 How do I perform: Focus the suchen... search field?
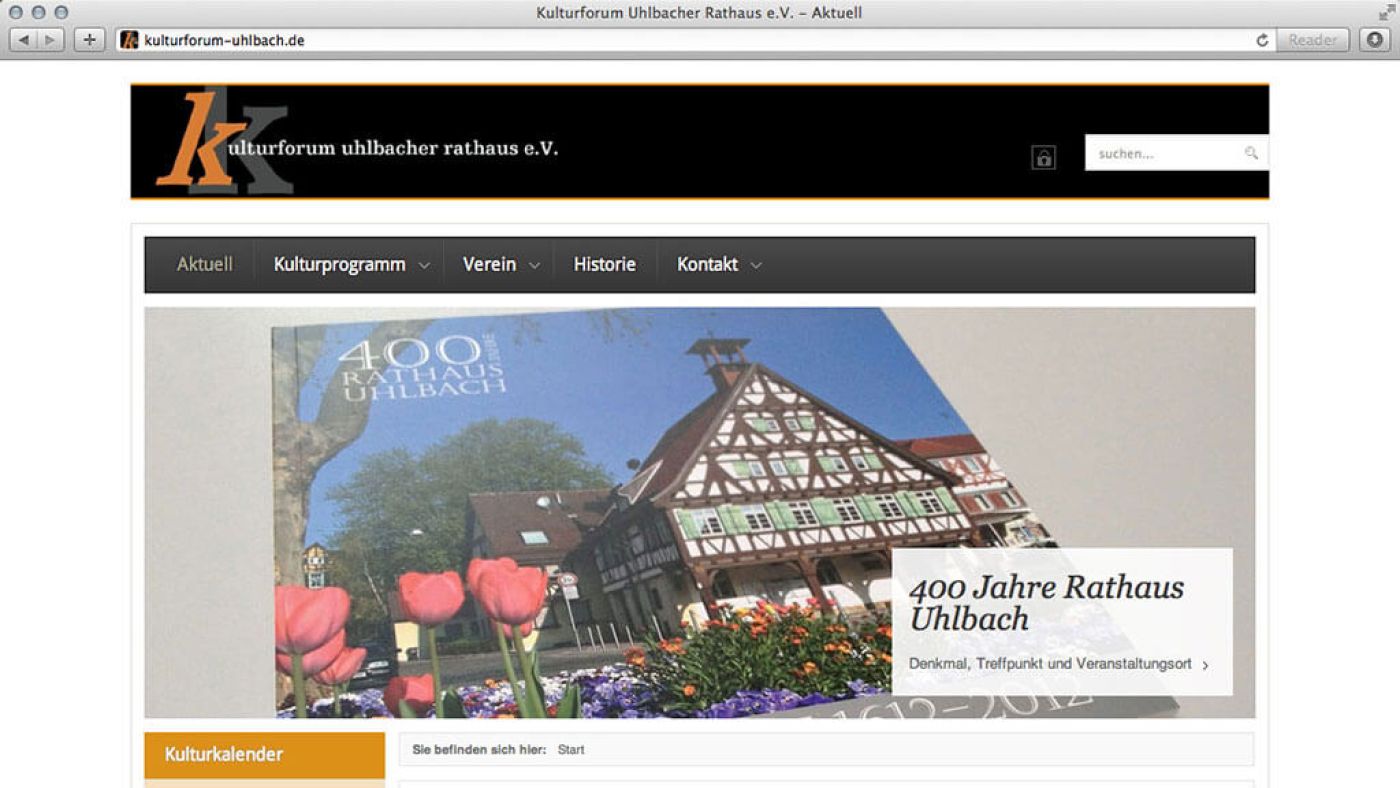point(1165,154)
